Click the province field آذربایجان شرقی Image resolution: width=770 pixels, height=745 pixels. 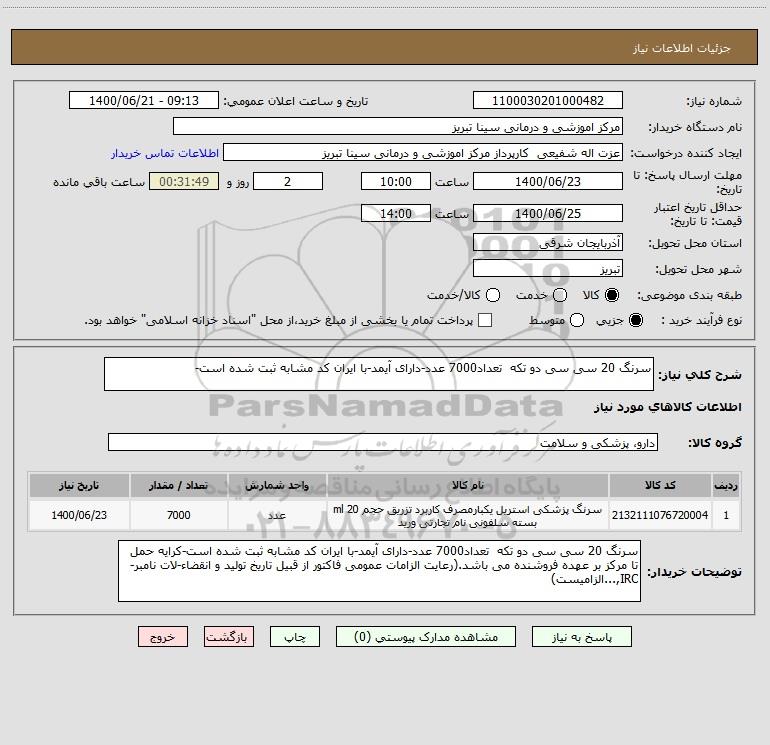coord(548,243)
